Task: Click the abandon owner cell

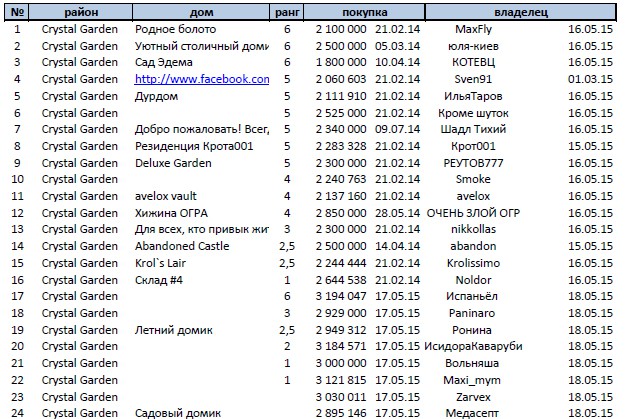Action: click(473, 246)
